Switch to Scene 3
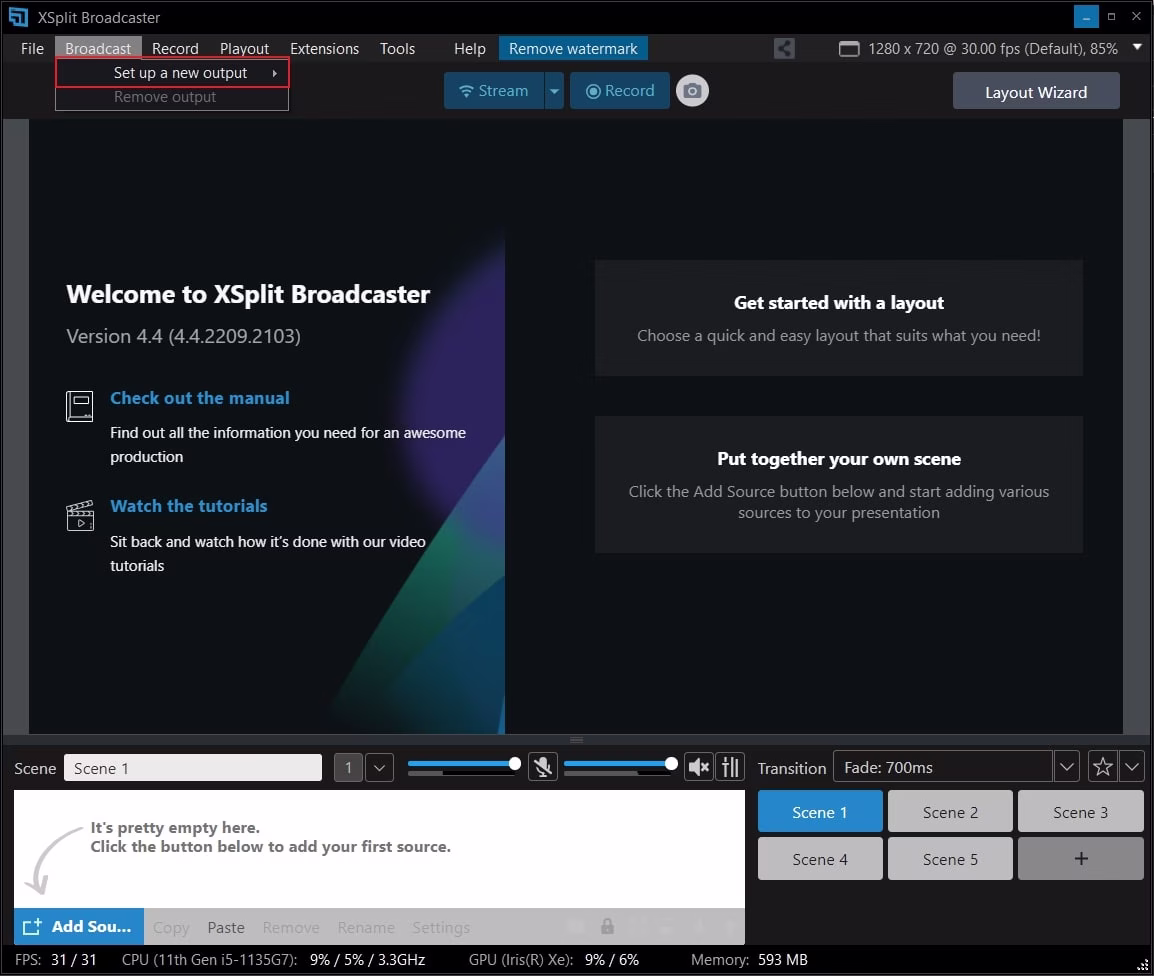Image resolution: width=1154 pixels, height=976 pixels. click(x=1080, y=812)
